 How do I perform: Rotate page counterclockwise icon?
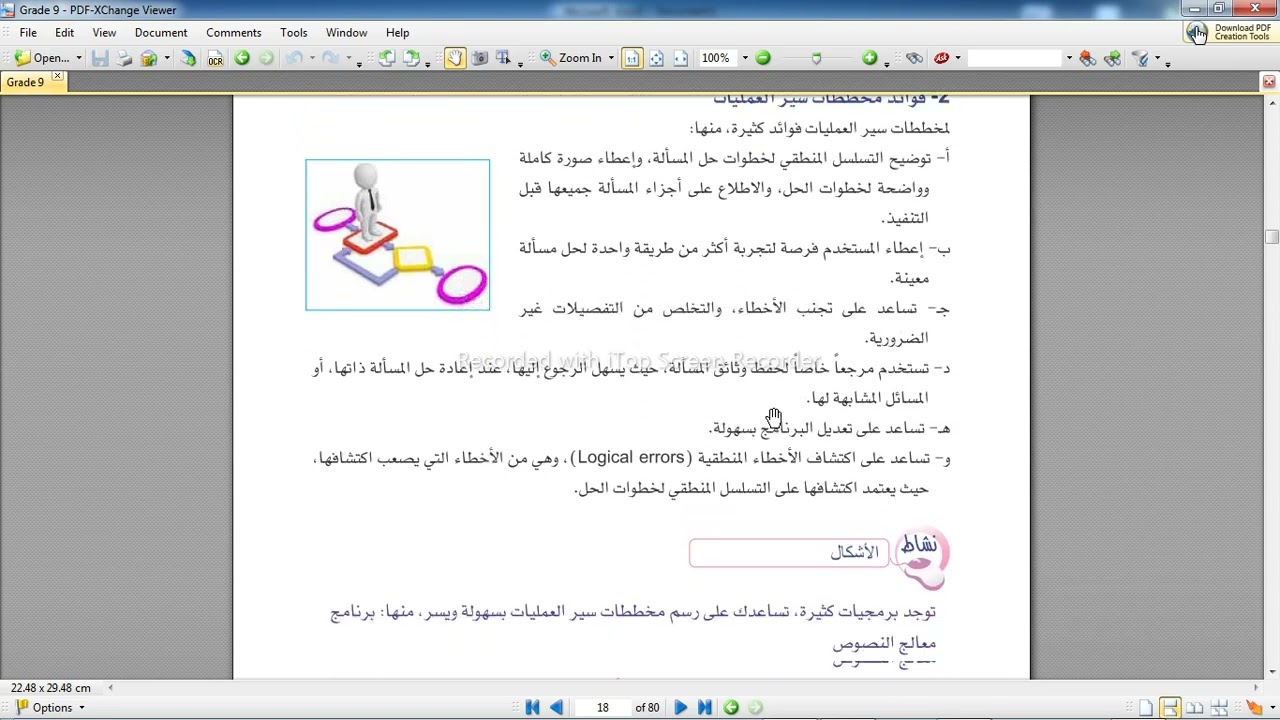[x=387, y=58]
